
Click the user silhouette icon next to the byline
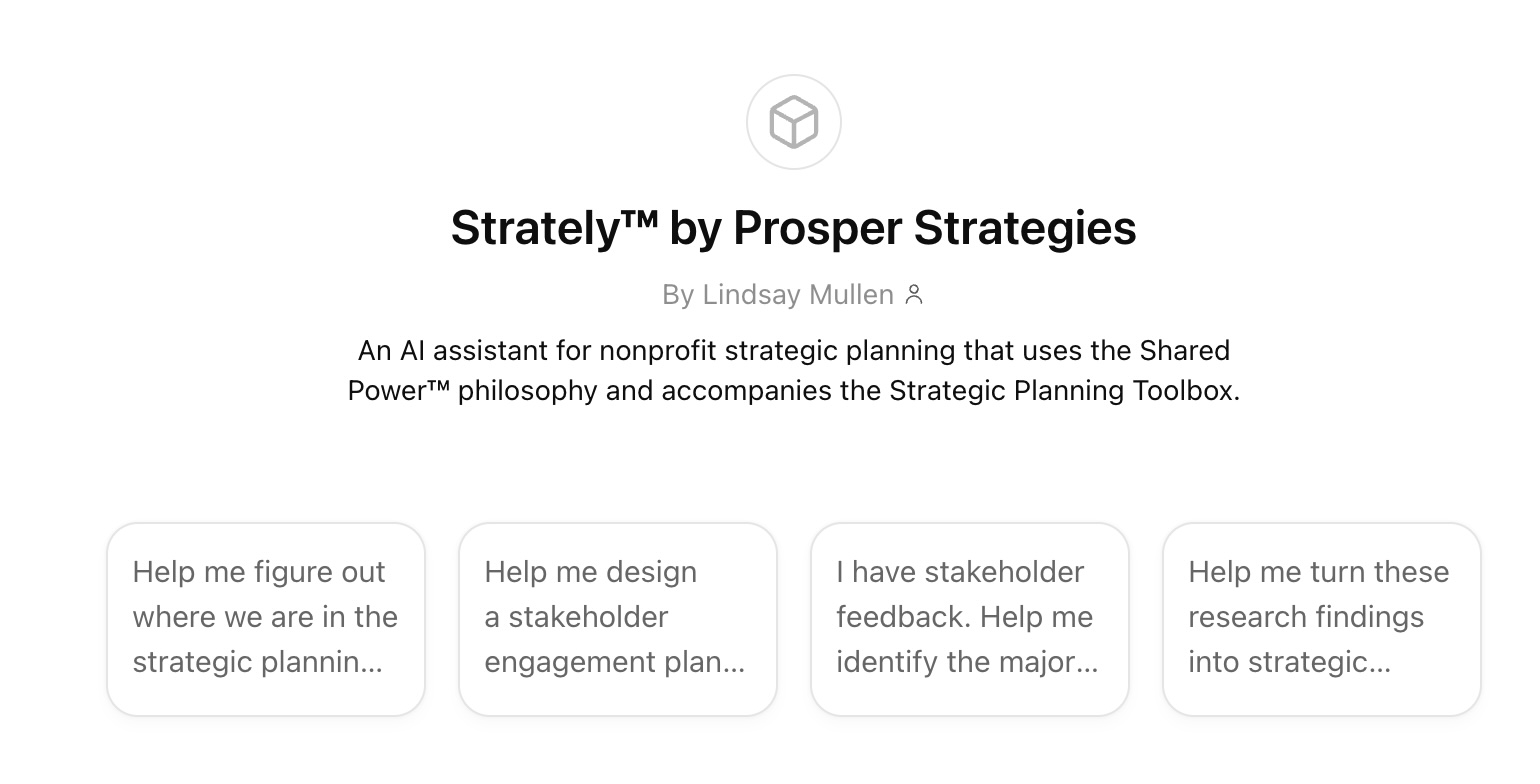913,295
